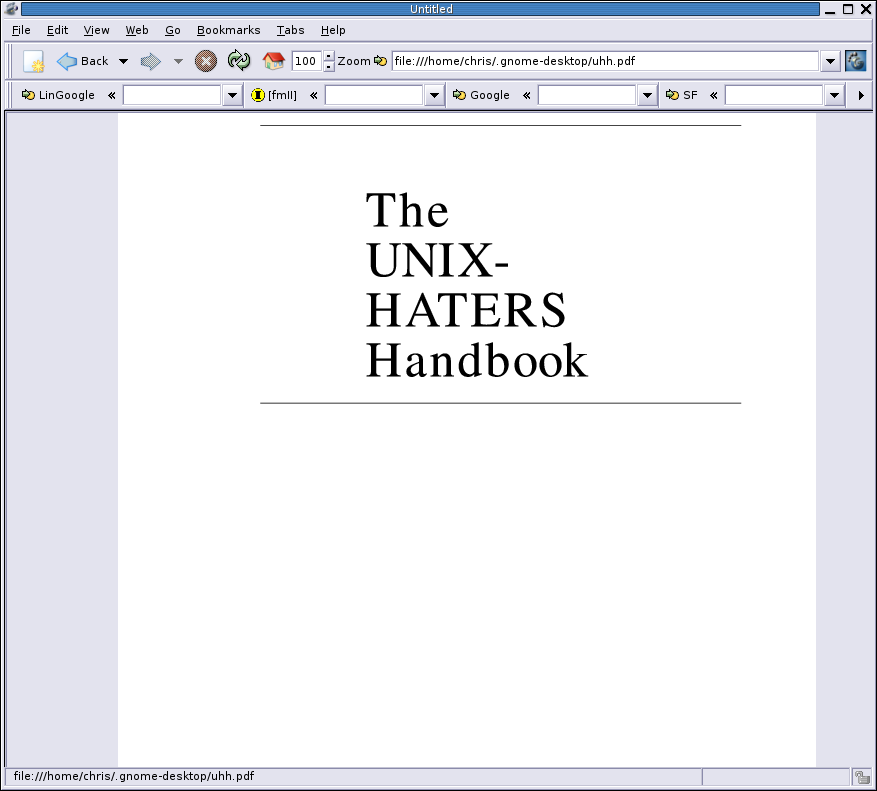Click the Galeon spinner icon beside address bar
Image resolution: width=877 pixels, height=791 pixels.
coord(855,61)
